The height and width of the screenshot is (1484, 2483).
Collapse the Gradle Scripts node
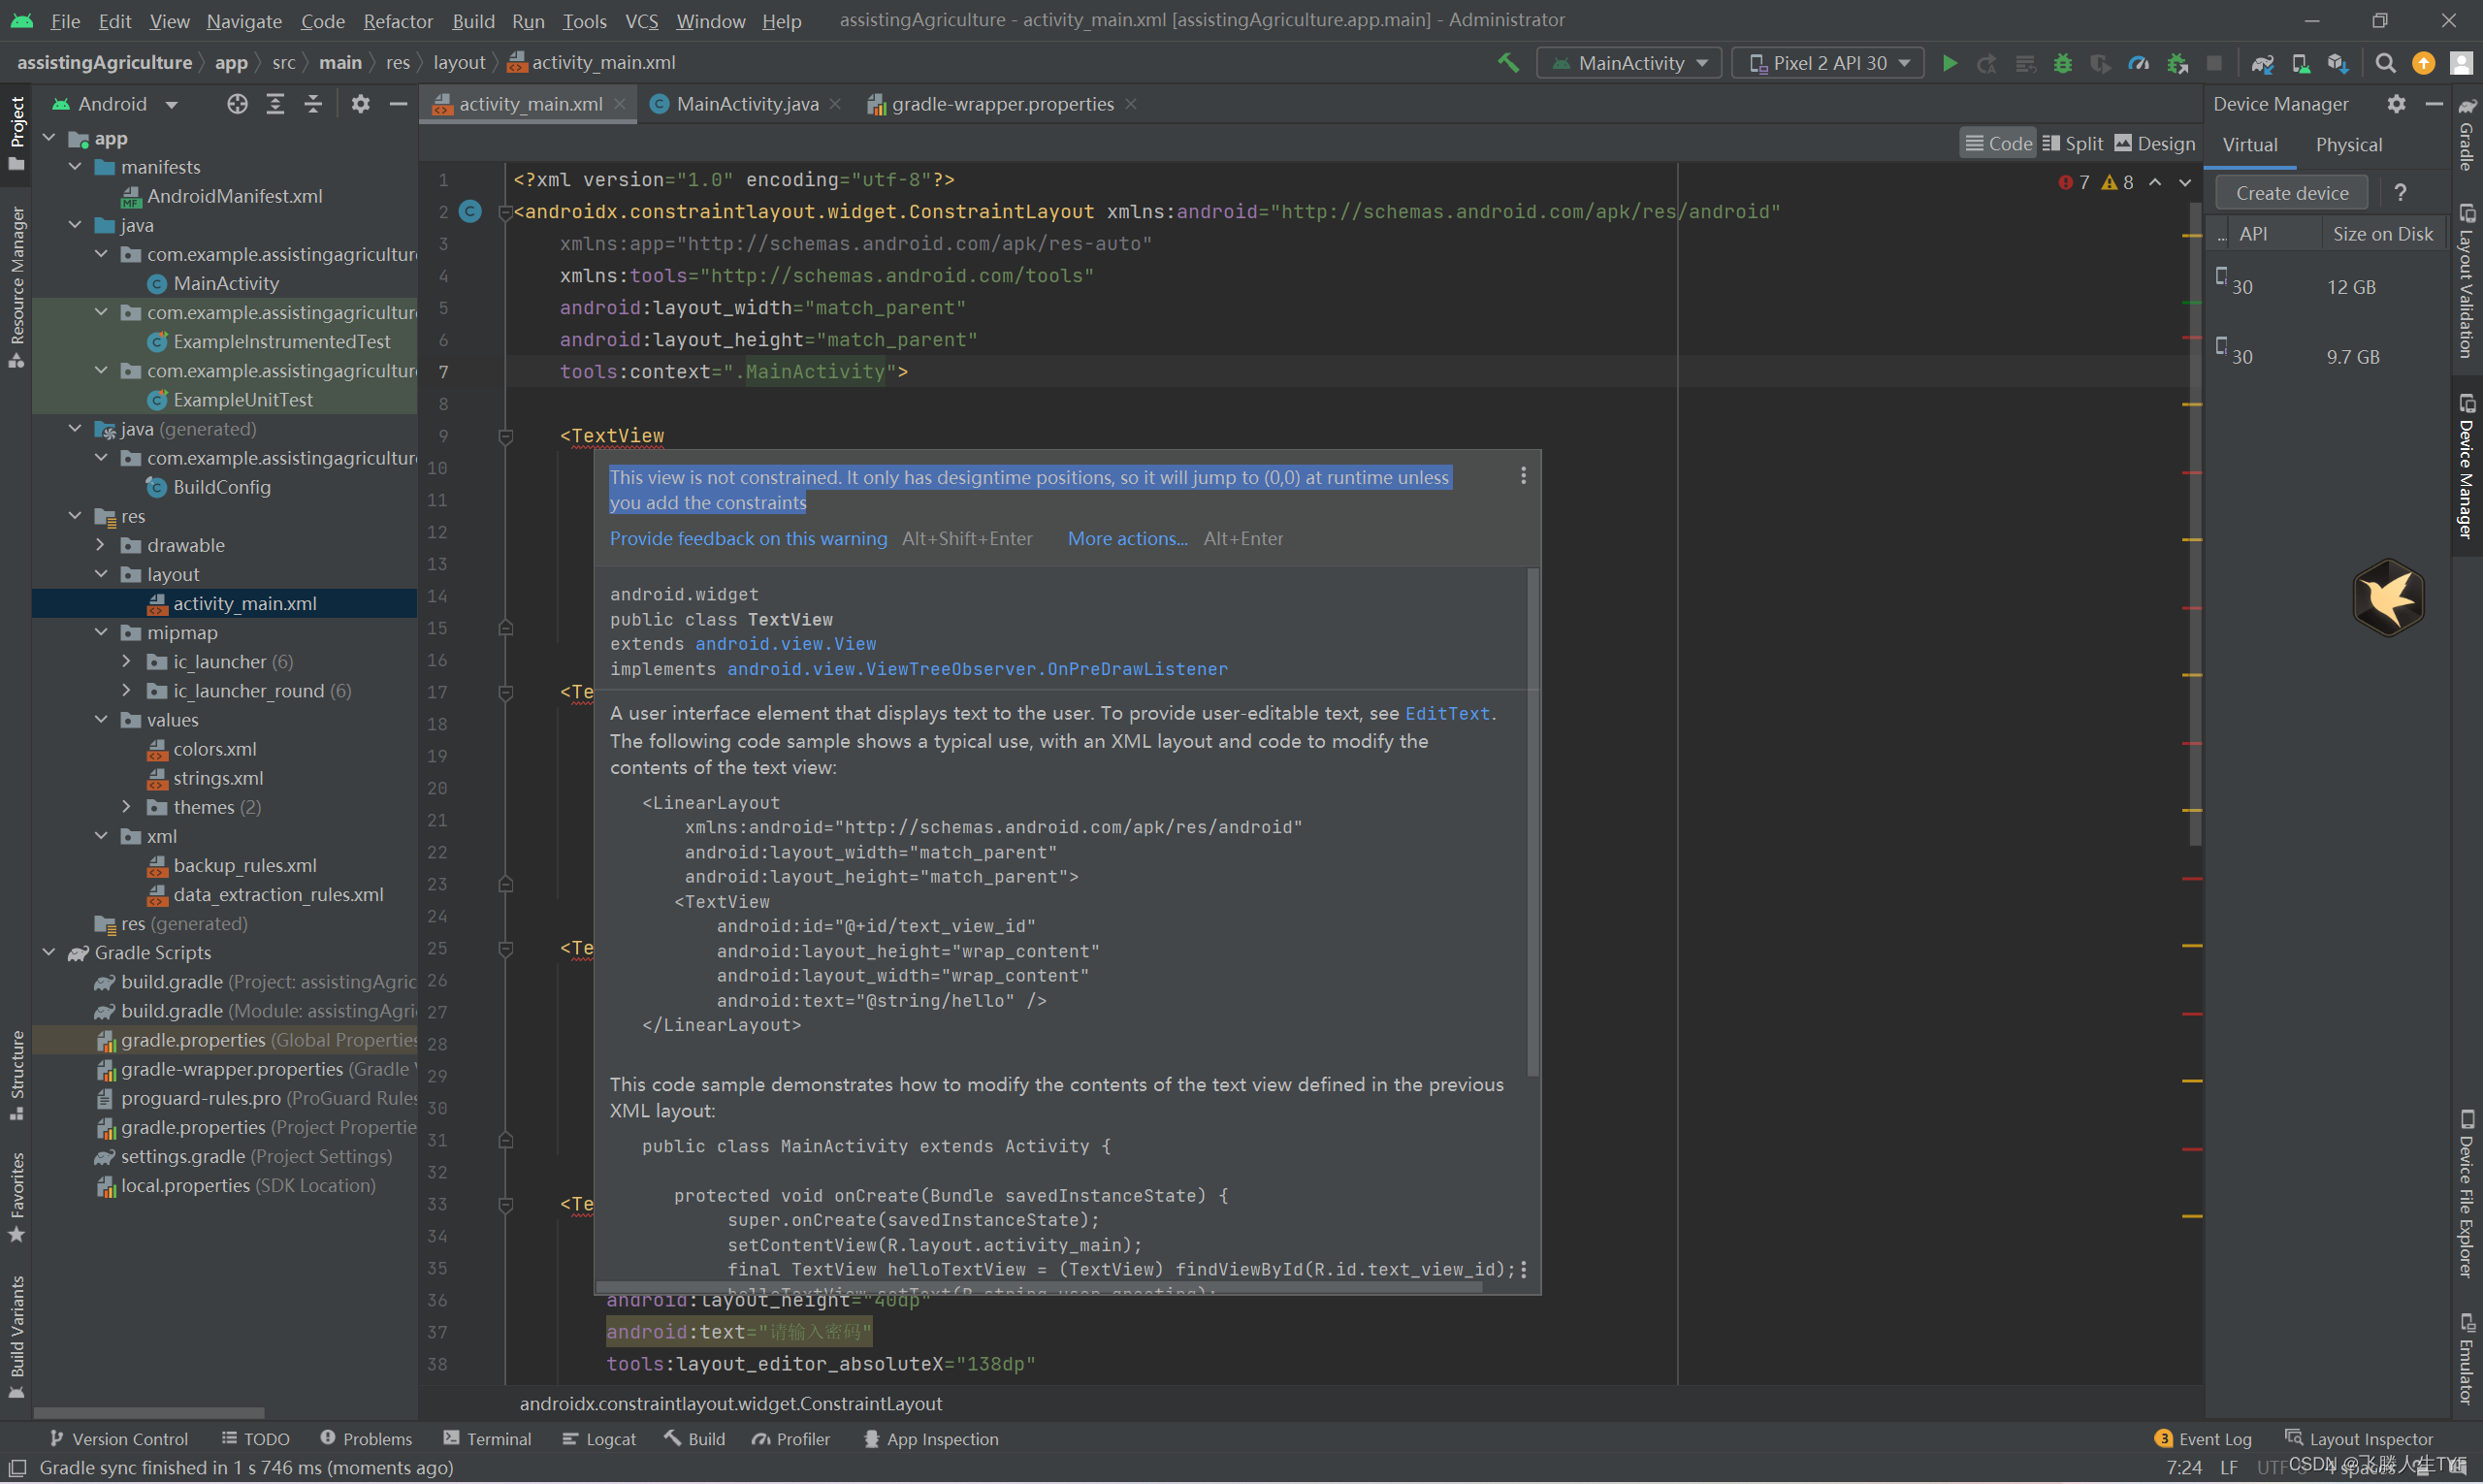tap(48, 952)
